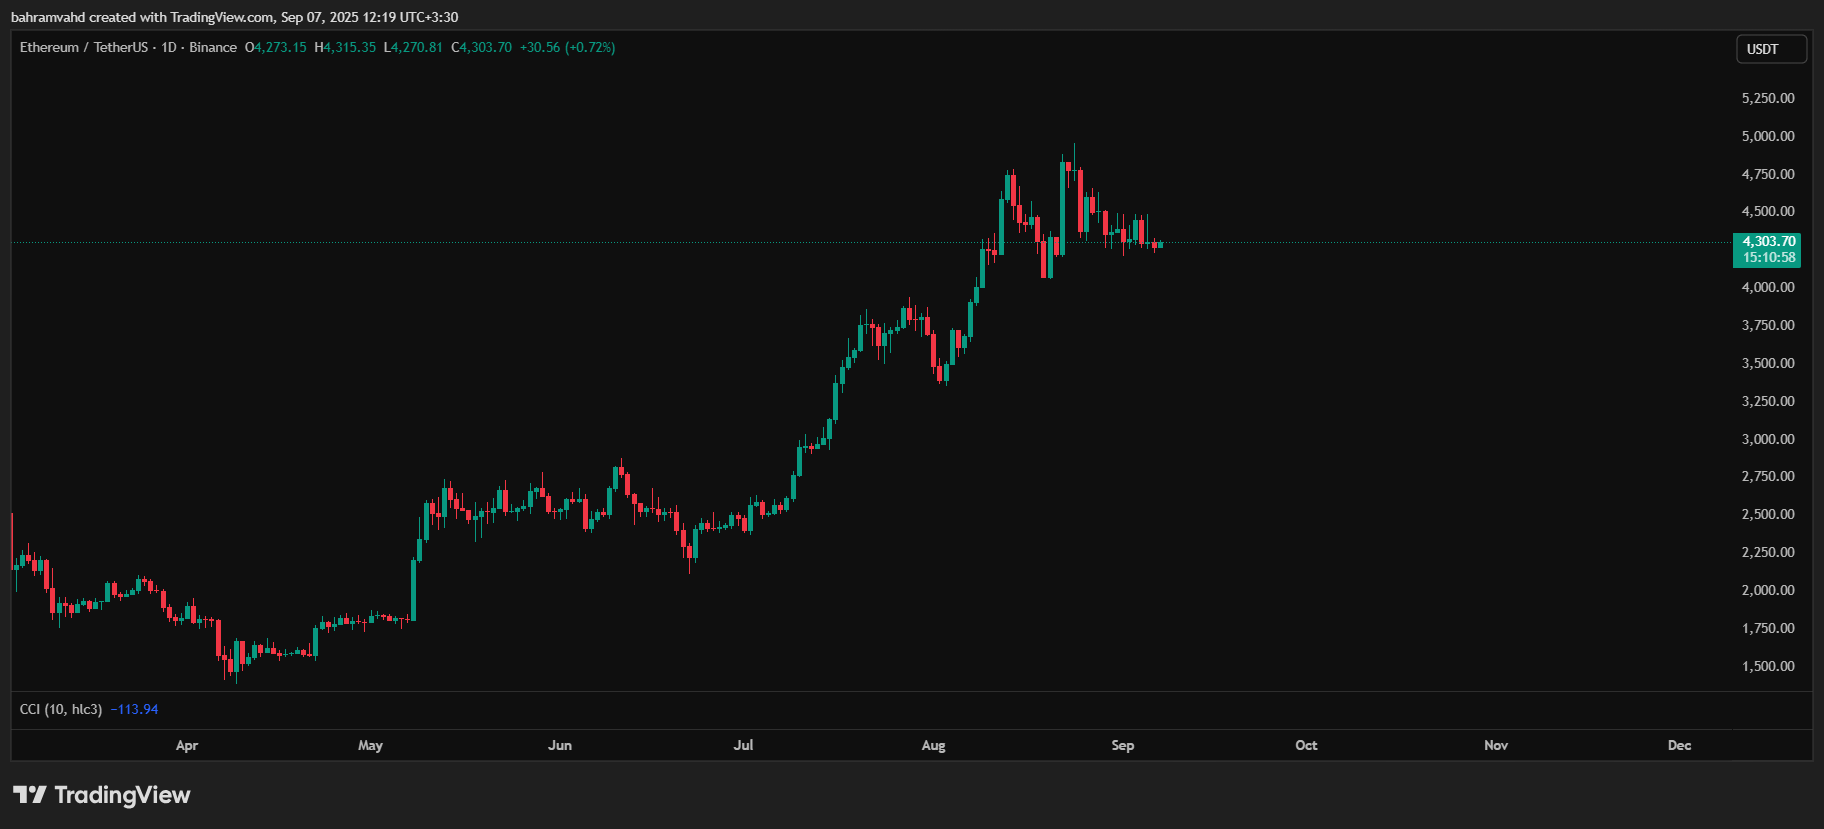Click the CCI (10, hlc3) indicator label
This screenshot has height=829, width=1824.
(61, 709)
